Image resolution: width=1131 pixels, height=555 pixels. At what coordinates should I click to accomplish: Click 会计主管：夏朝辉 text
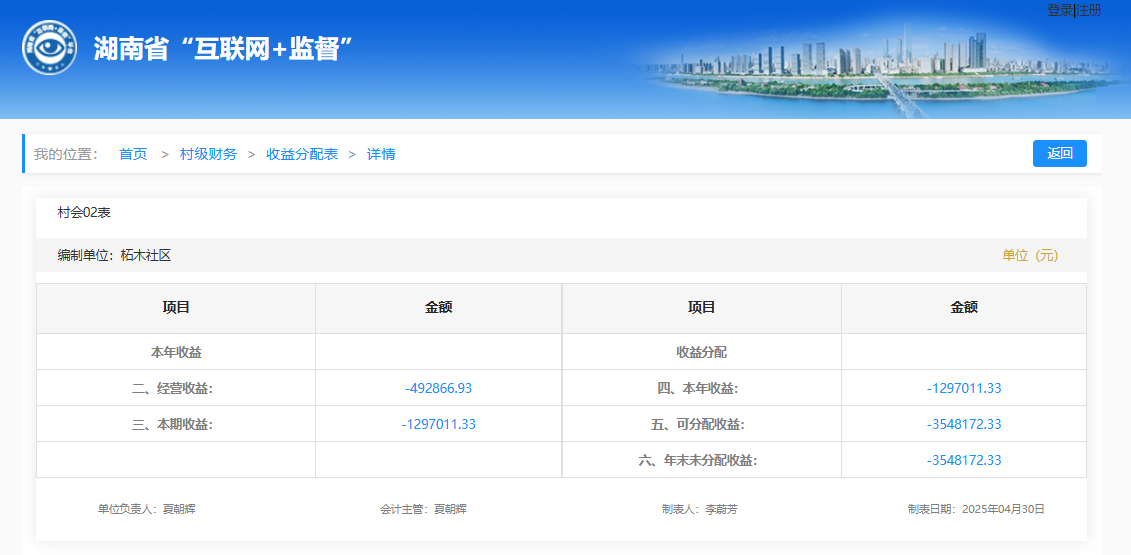[423, 510]
